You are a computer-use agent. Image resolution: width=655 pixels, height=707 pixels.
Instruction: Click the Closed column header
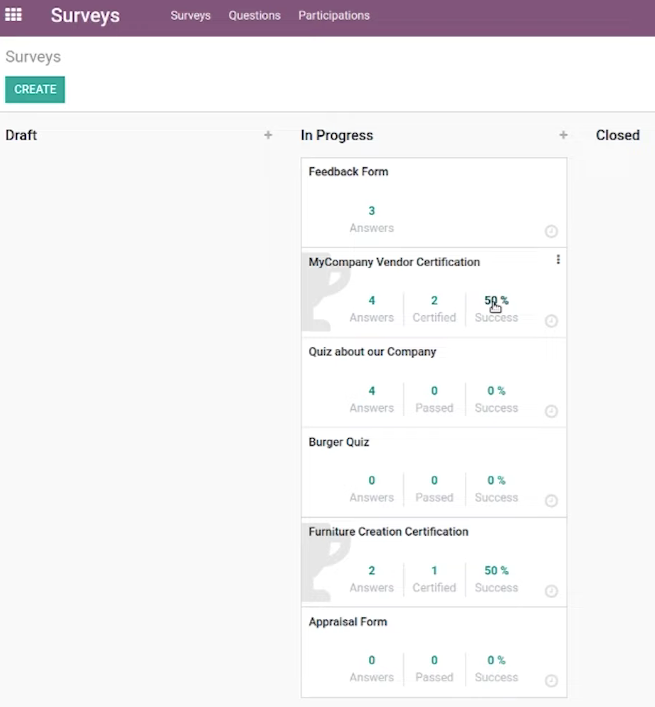click(618, 135)
